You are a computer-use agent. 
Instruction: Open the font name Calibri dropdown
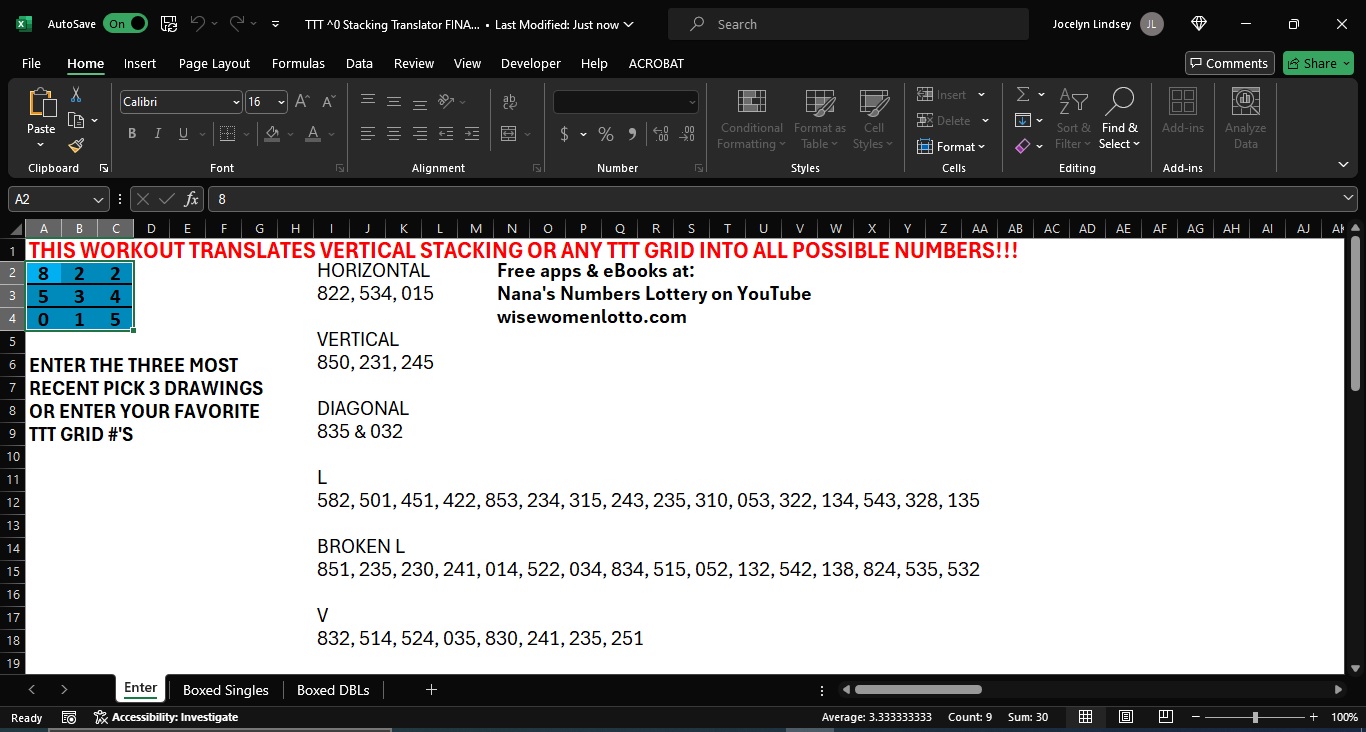tap(236, 102)
